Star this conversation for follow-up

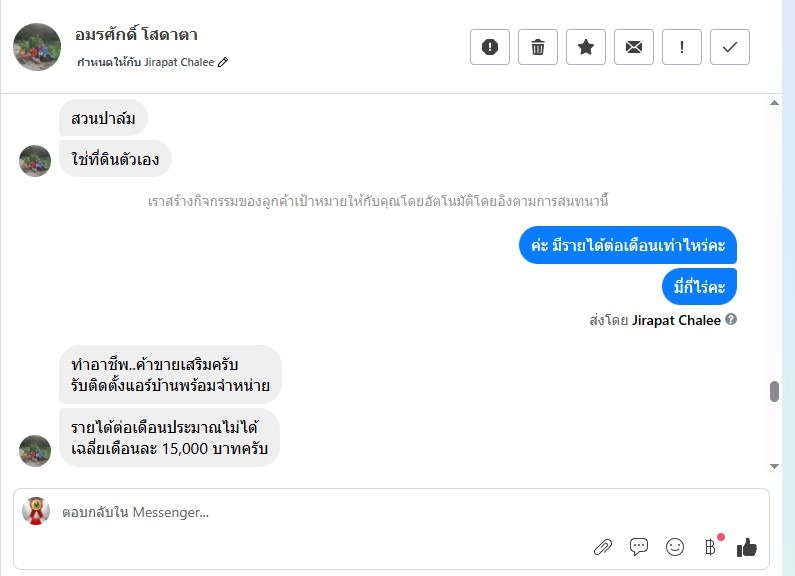coord(586,47)
